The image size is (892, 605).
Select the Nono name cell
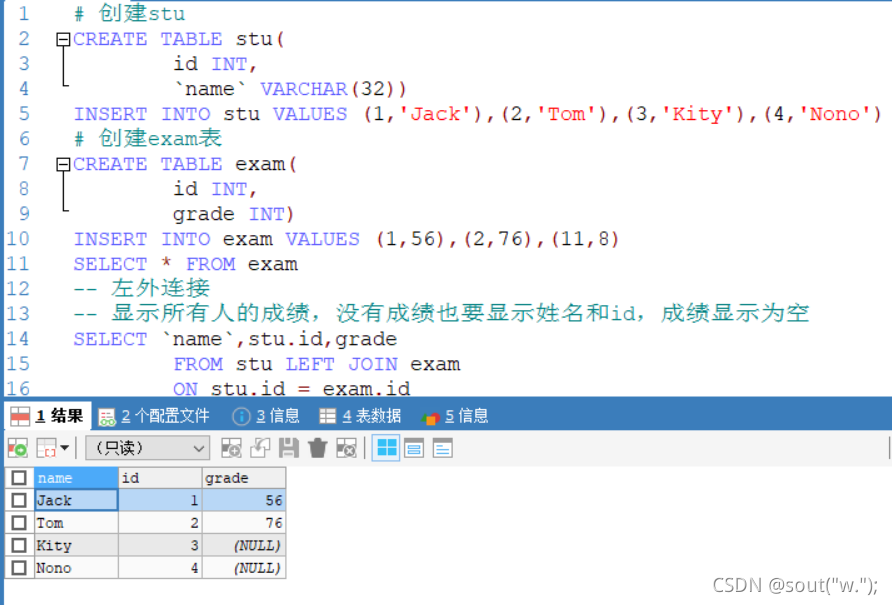[76, 567]
